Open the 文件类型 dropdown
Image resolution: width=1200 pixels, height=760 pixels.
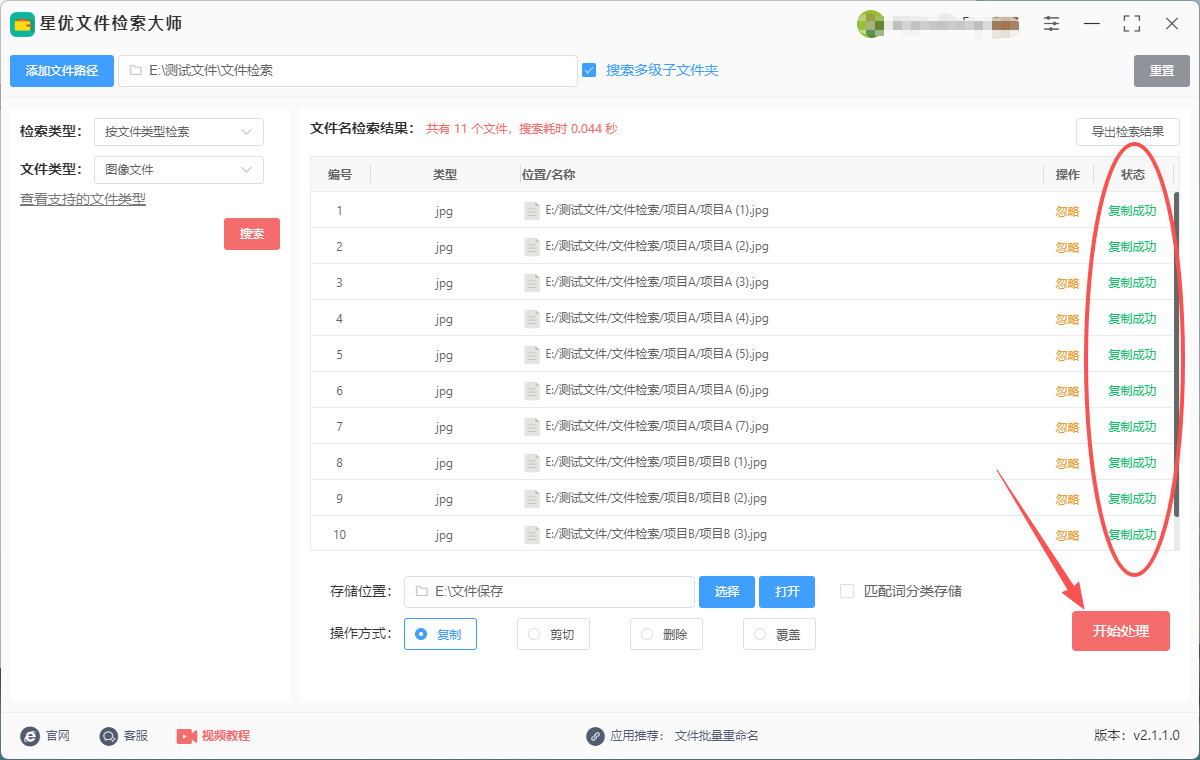tap(179, 170)
